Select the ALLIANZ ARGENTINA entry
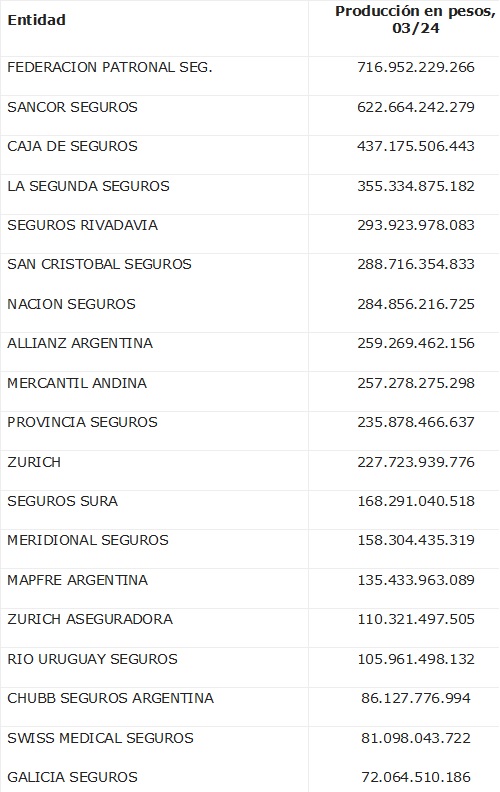The height and width of the screenshot is (792, 500). (80, 343)
